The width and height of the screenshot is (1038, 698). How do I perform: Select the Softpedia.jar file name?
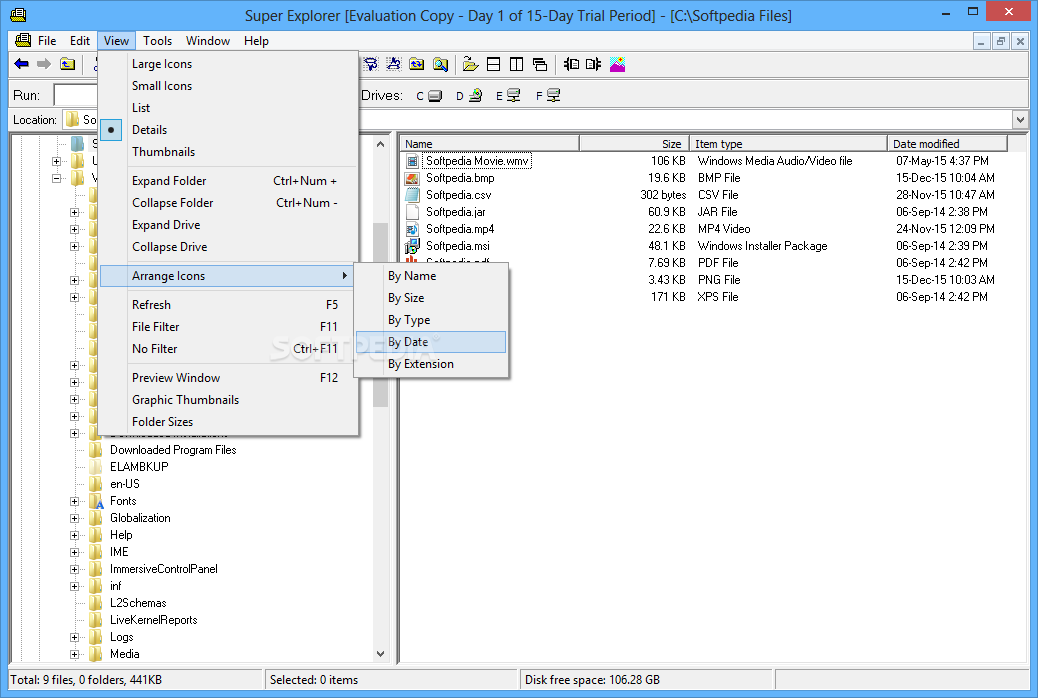click(455, 212)
